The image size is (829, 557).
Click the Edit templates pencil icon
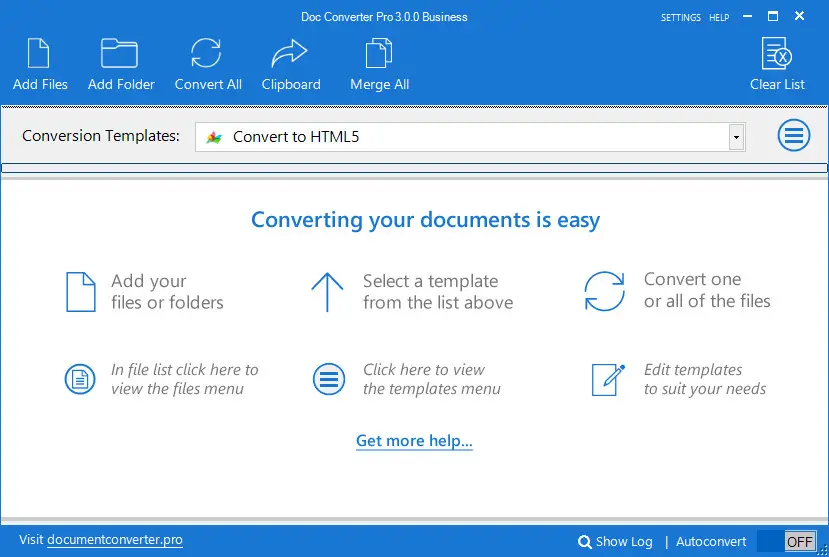click(607, 379)
